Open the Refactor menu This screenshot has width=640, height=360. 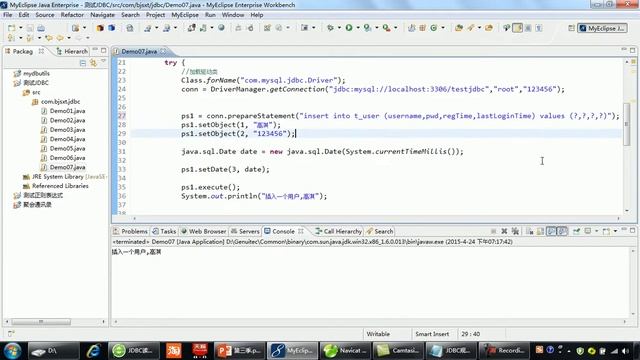pos(72,15)
